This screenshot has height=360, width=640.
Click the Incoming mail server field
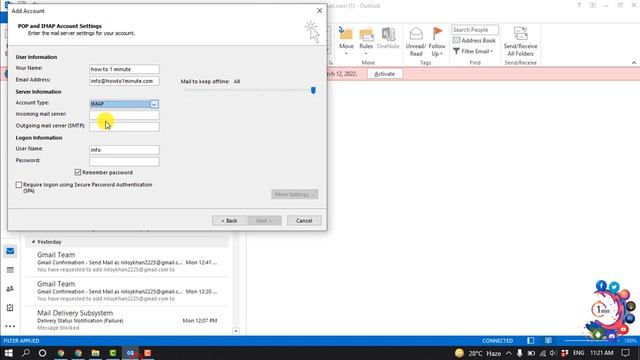(x=124, y=115)
